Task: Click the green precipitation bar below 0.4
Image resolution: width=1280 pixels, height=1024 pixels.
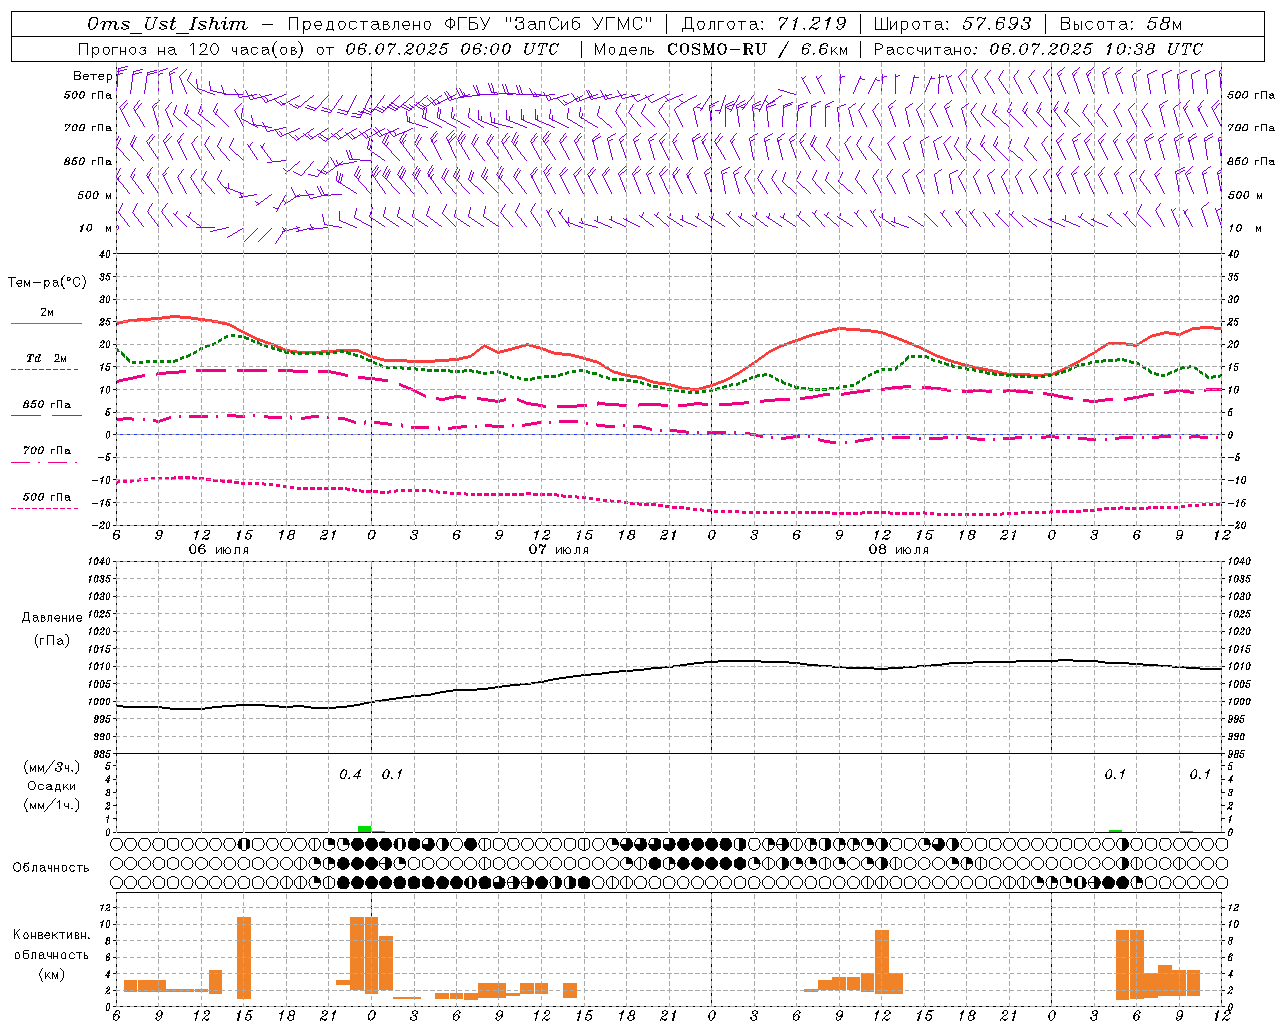Action: (x=364, y=829)
